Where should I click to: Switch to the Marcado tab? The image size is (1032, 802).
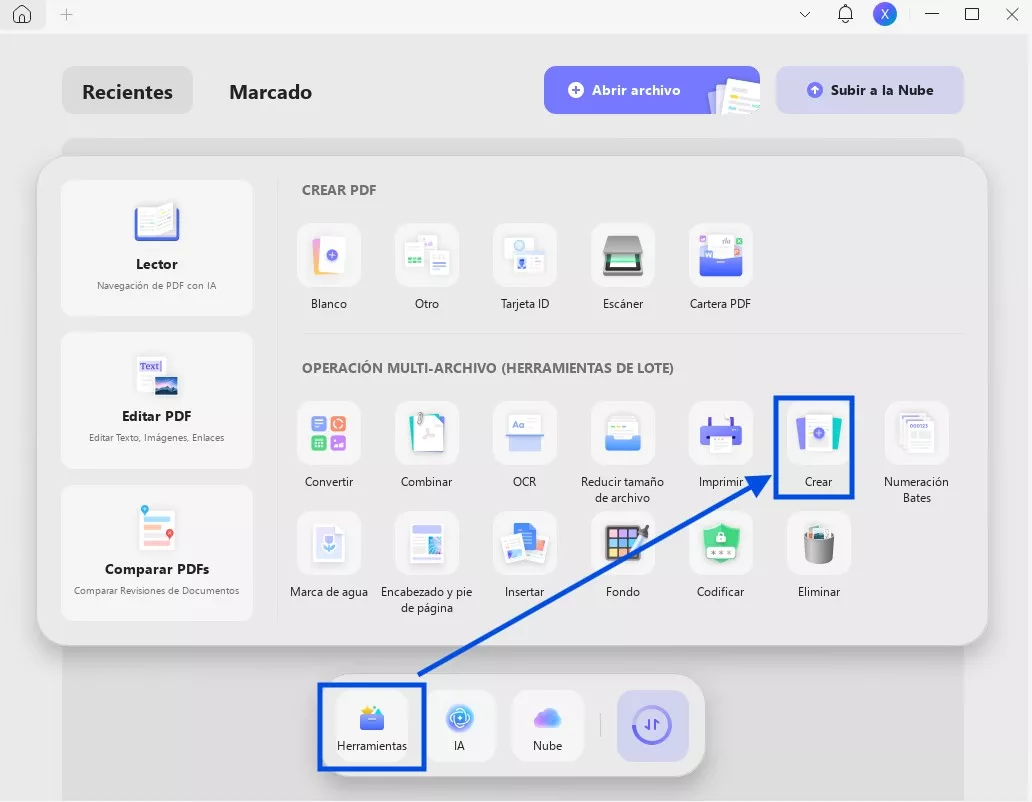tap(271, 91)
